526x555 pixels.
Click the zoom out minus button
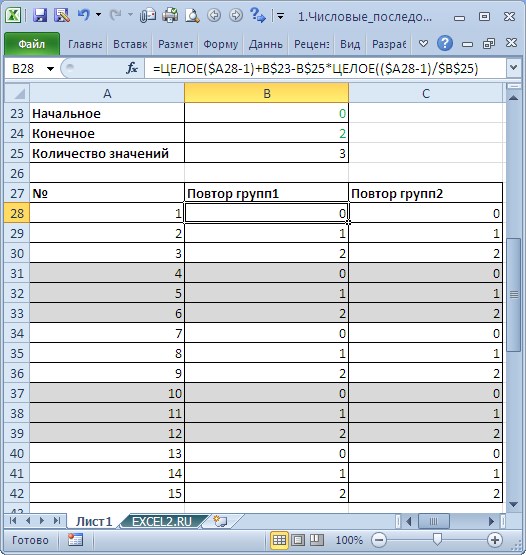coord(379,540)
